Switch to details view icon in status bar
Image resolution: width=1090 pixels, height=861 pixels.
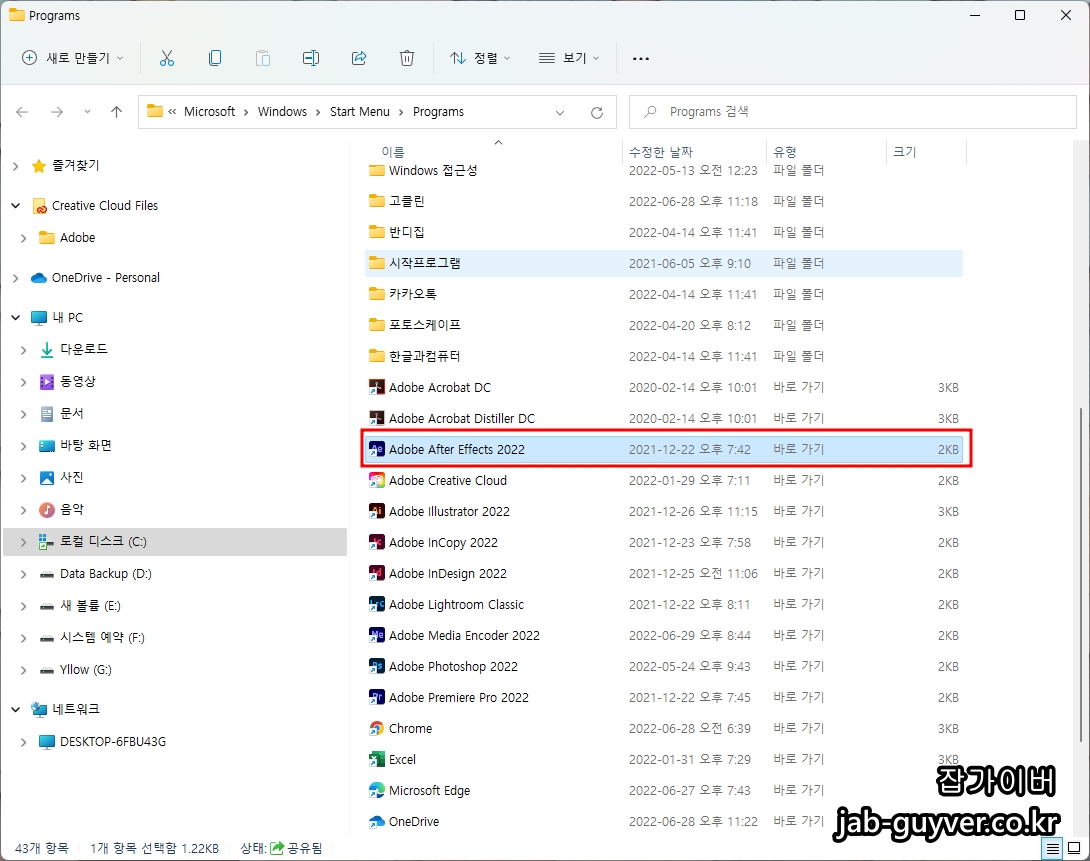pos(1053,848)
